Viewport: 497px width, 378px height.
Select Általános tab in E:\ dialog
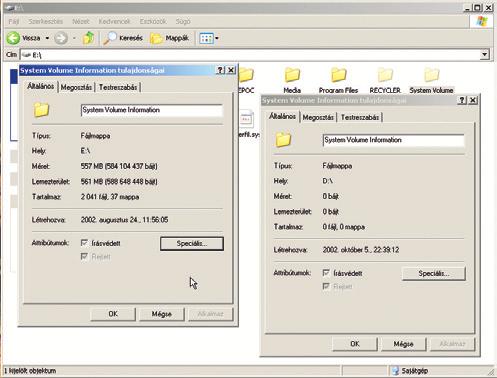40,86
